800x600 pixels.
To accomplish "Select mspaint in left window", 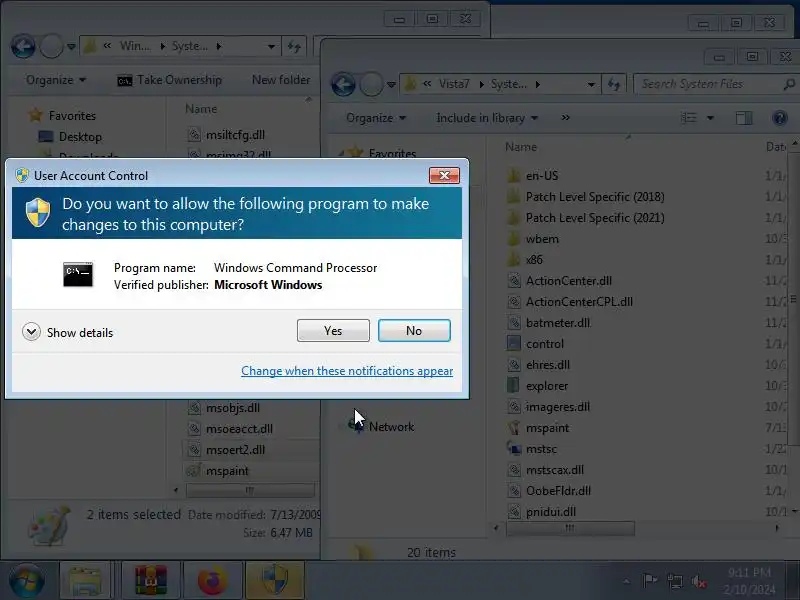I will click(218, 470).
